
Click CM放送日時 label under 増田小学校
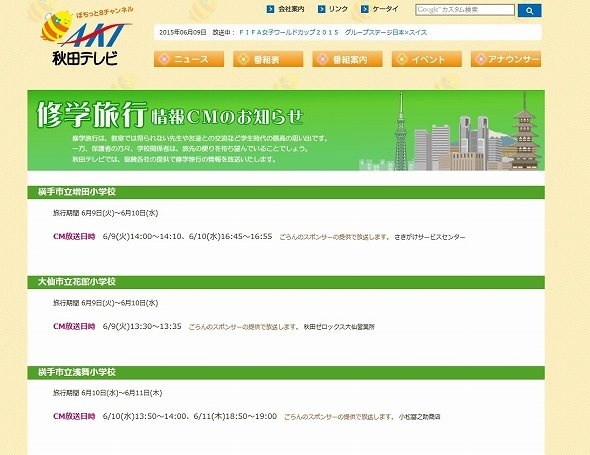[x=74, y=236]
